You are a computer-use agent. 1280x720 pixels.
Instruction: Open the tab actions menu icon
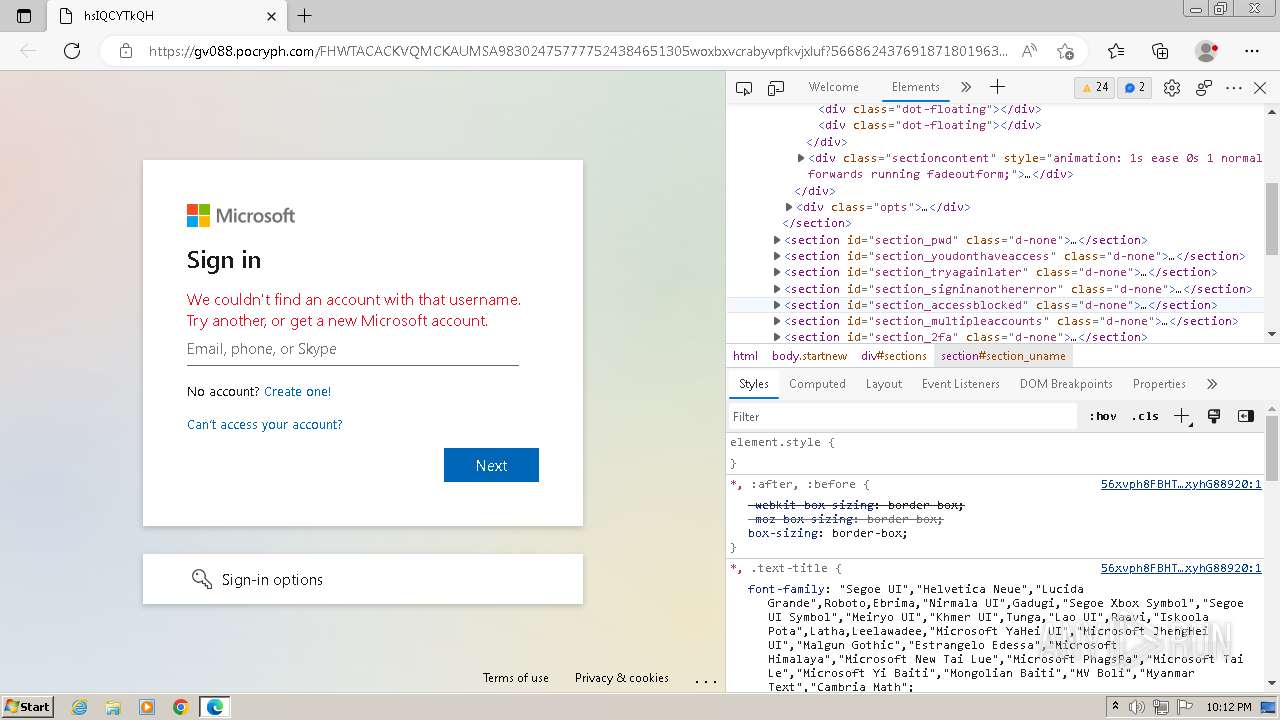pyautogui.click(x=24, y=16)
